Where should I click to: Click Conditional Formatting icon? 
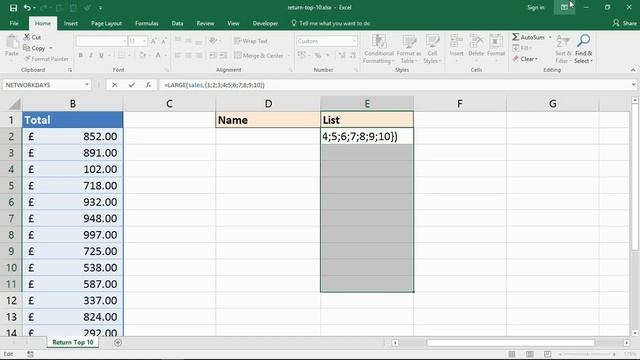coord(379,41)
